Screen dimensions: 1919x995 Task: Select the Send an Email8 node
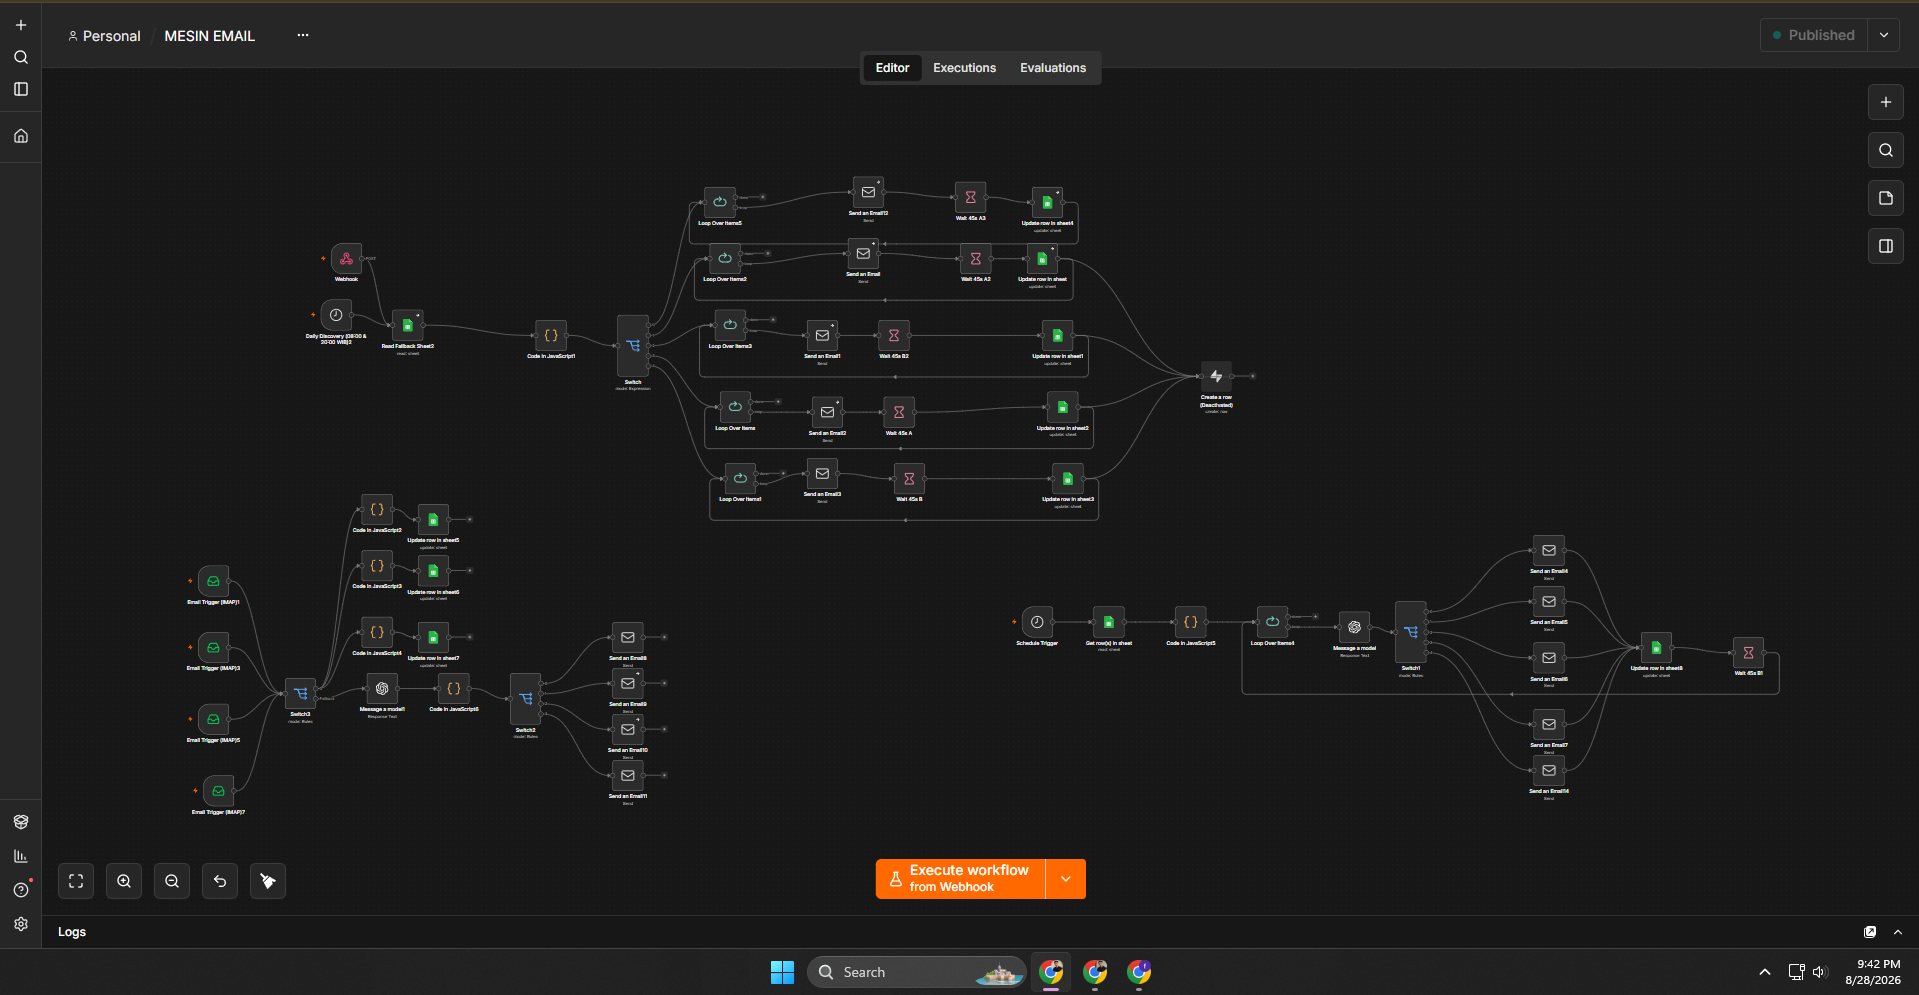point(628,637)
